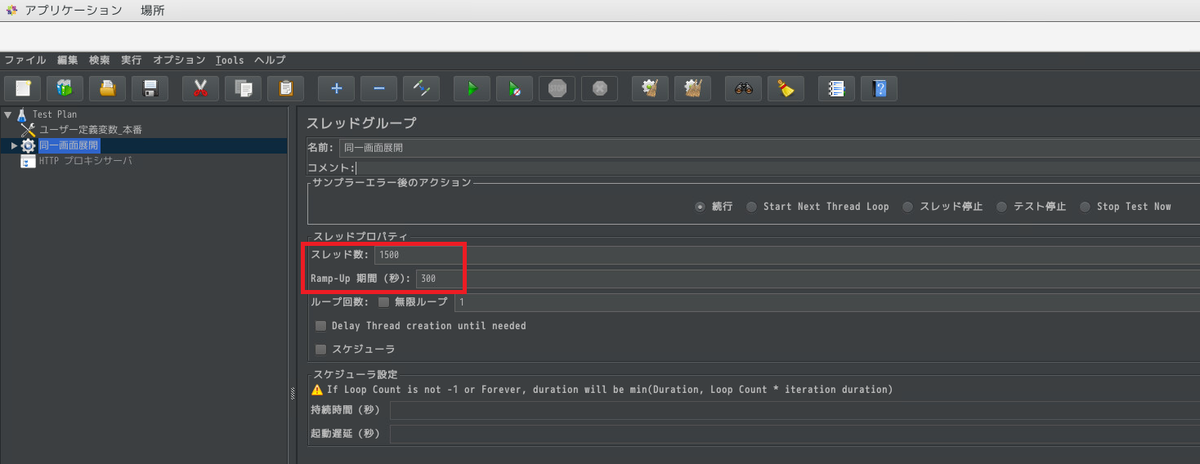The width and height of the screenshot is (1200, 464).
Task: Start the test with green play icon
Action: (x=472, y=88)
